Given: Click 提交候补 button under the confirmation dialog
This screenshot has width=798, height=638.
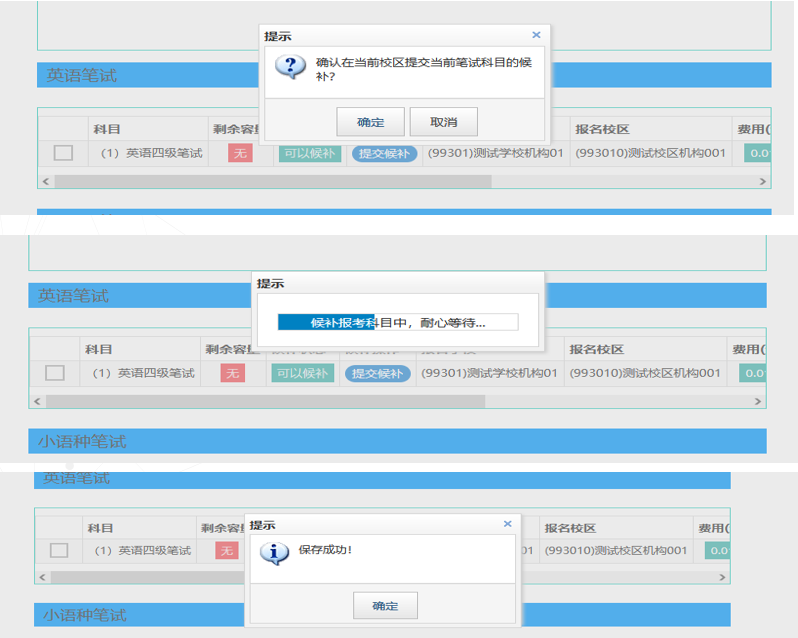Looking at the screenshot, I should [384, 153].
